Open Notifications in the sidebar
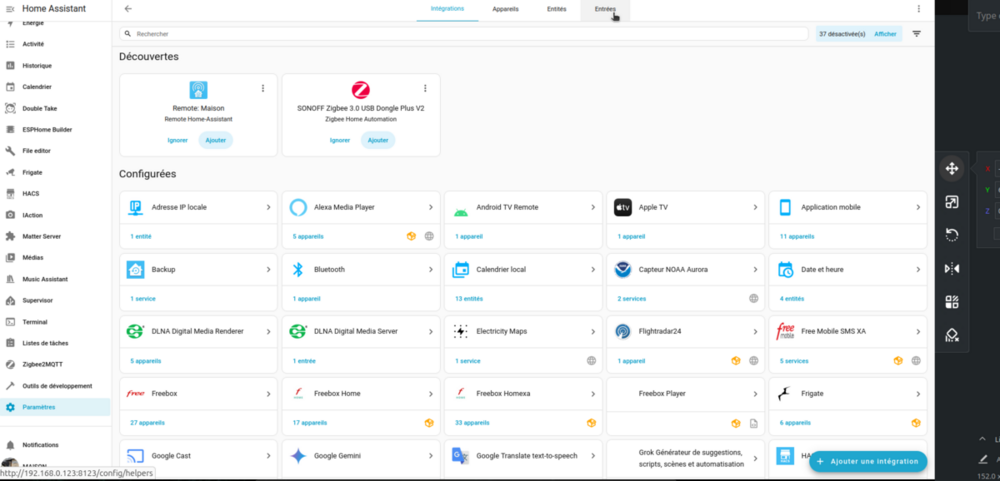 coord(40,445)
